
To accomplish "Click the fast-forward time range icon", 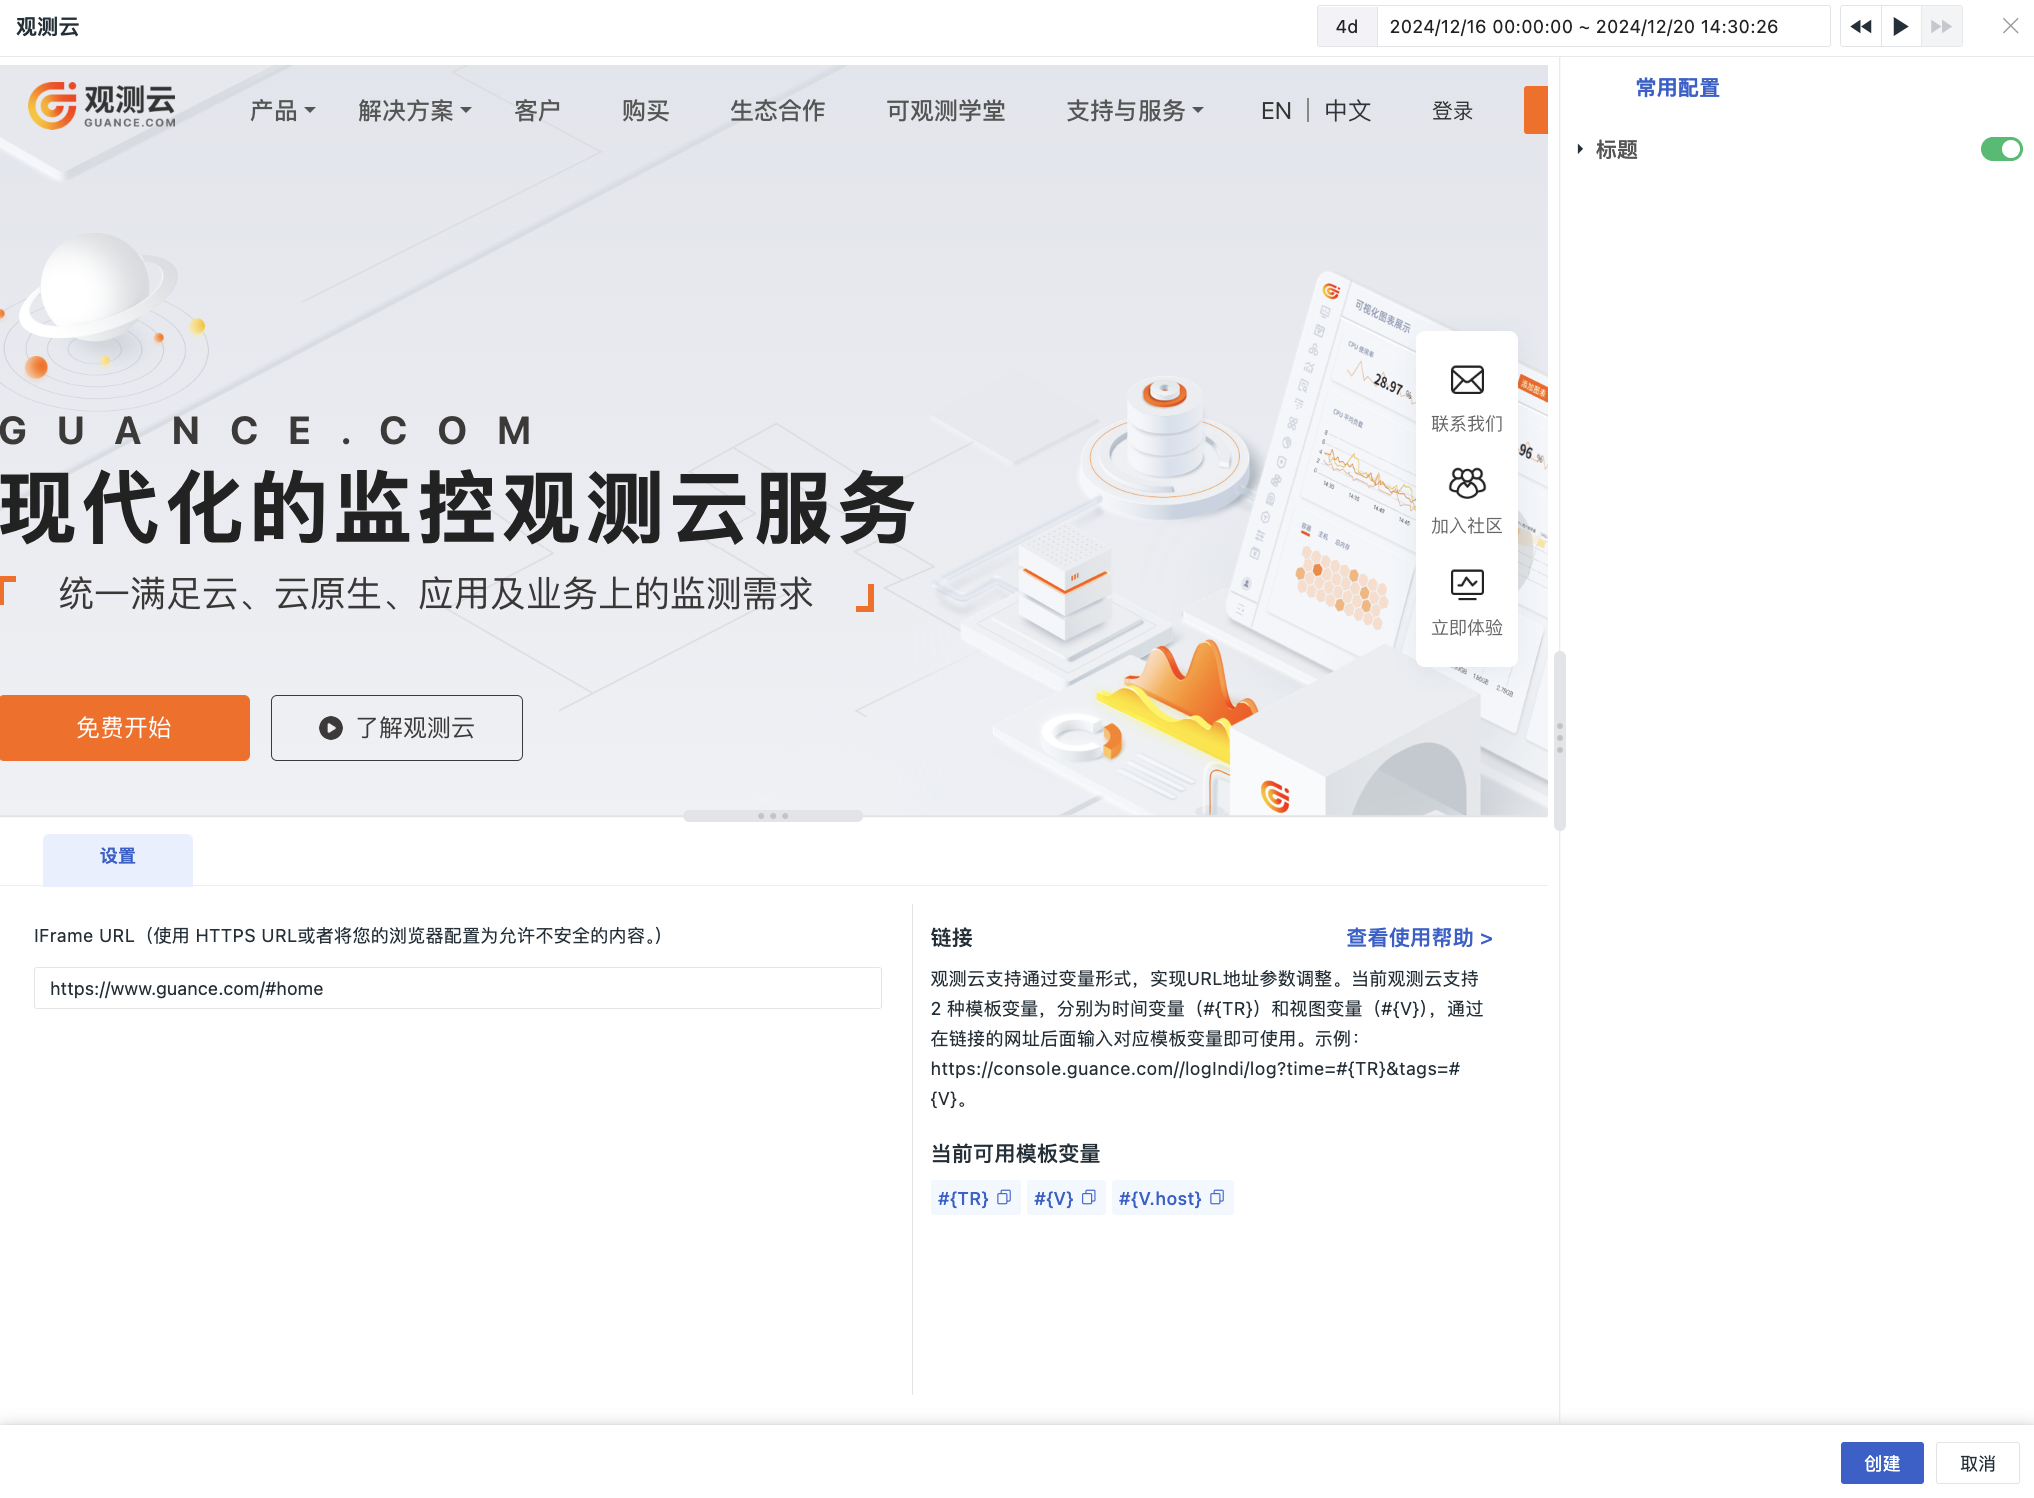I will [x=1941, y=27].
